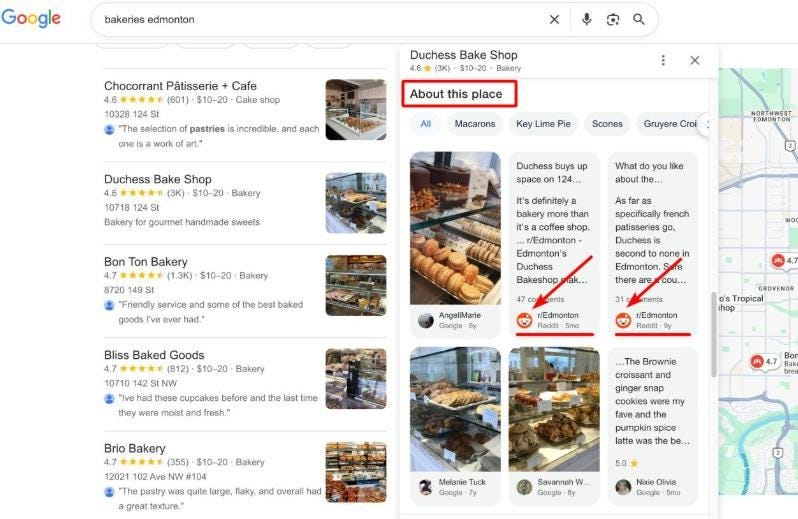Click the Duchess Bake Shop panel title

click(464, 55)
